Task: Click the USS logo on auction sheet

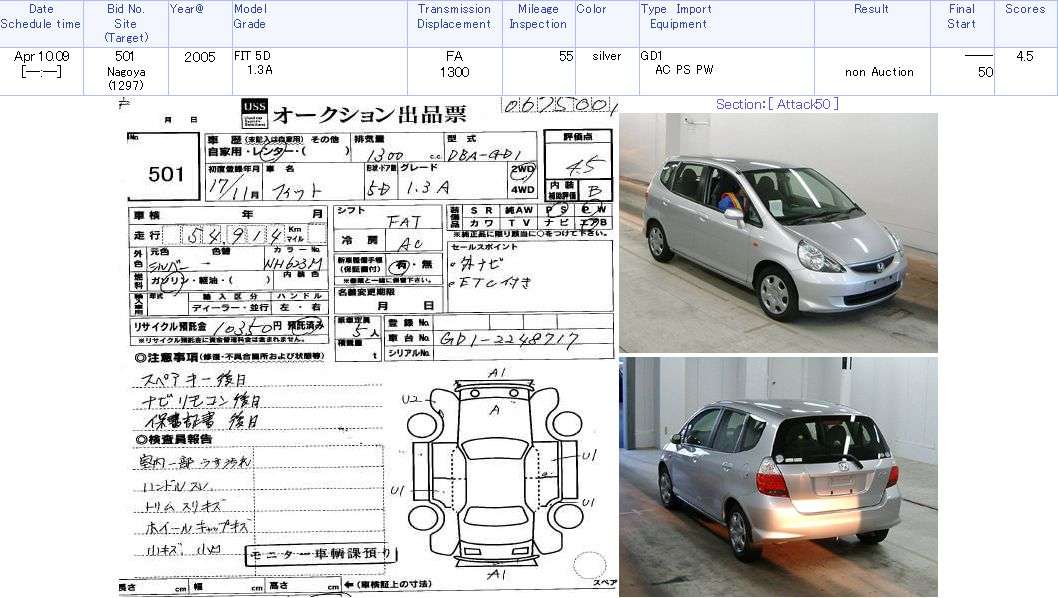Action: (x=254, y=113)
